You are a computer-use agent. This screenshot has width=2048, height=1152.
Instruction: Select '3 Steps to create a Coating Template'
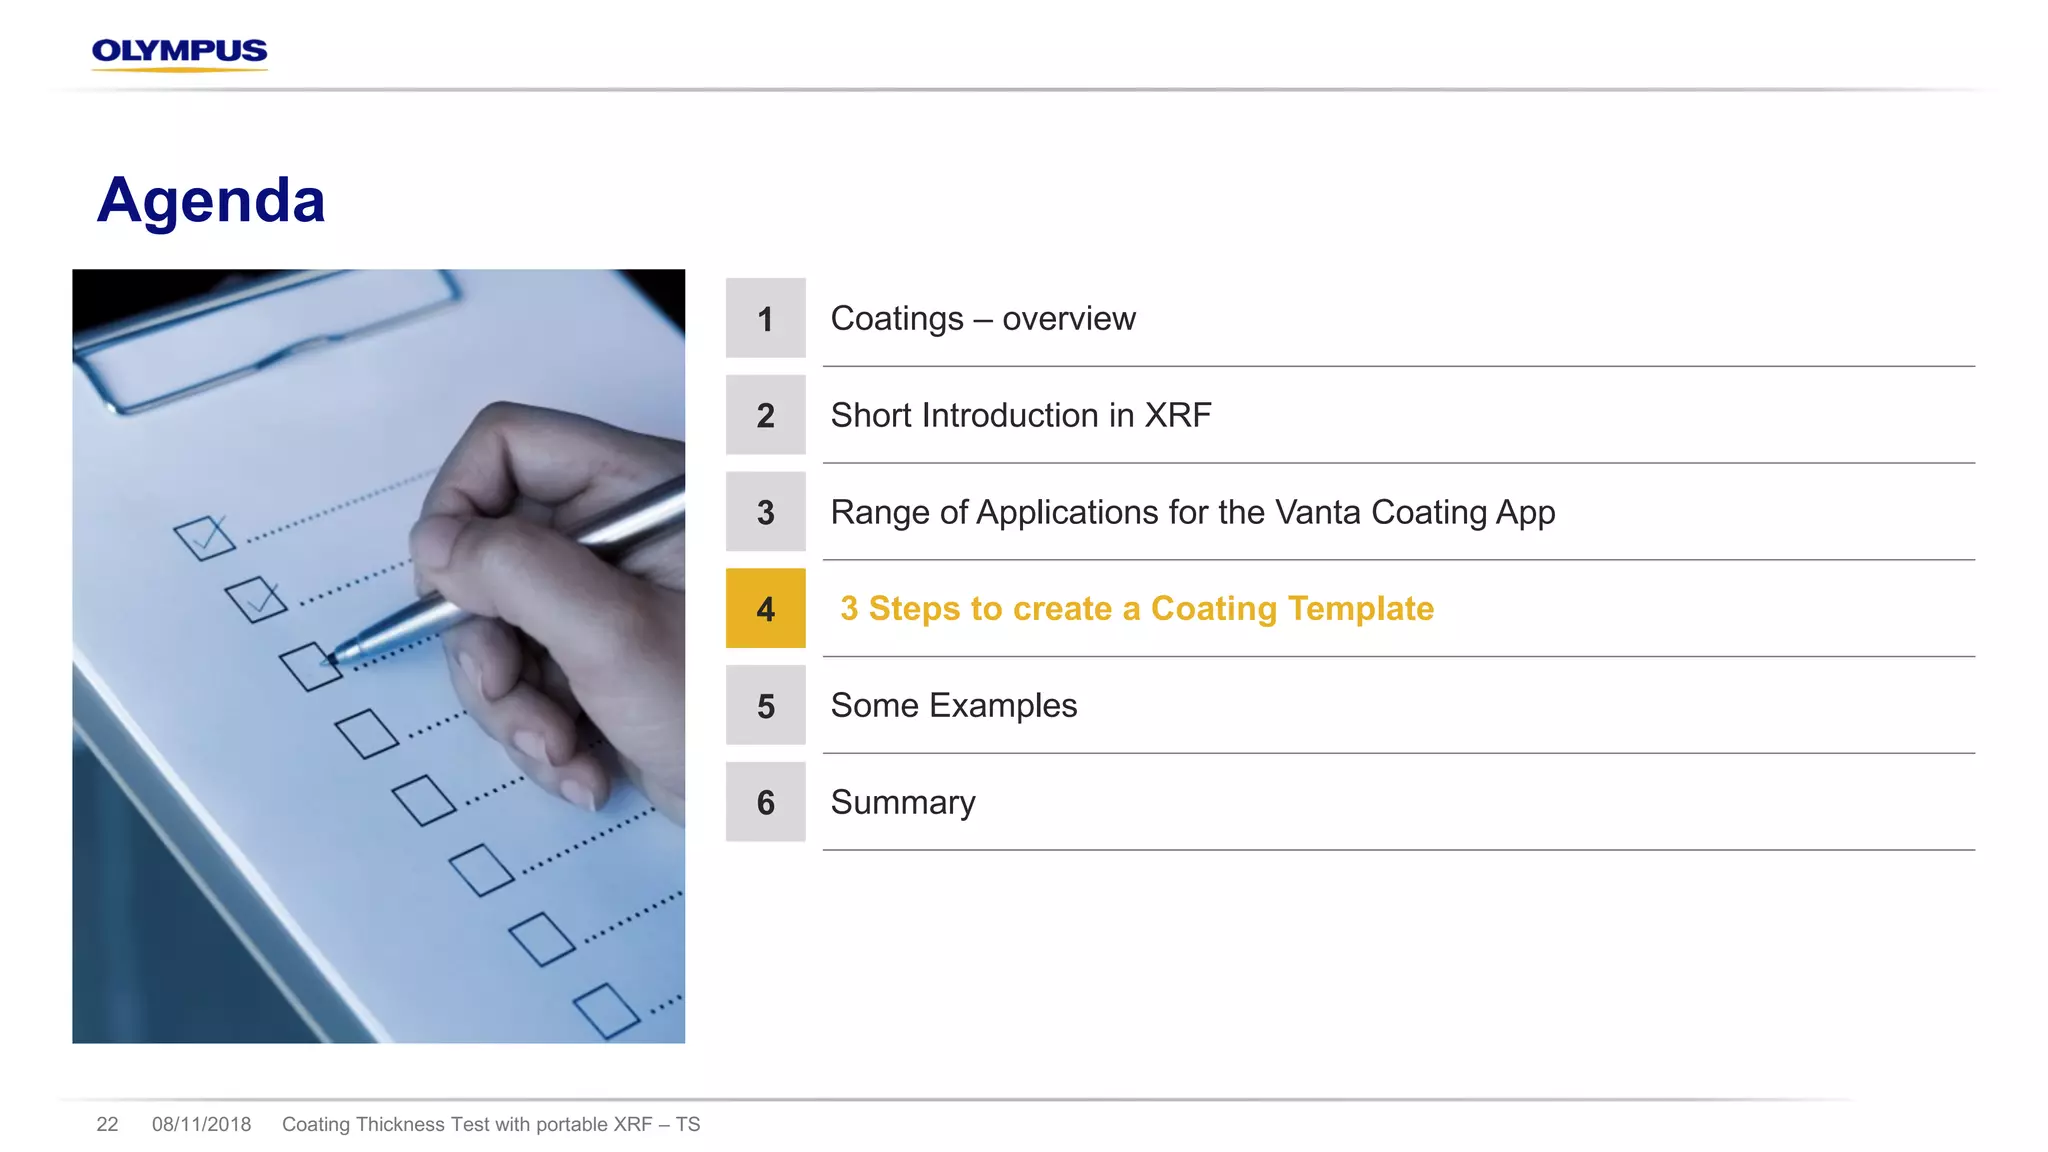pos(1137,608)
